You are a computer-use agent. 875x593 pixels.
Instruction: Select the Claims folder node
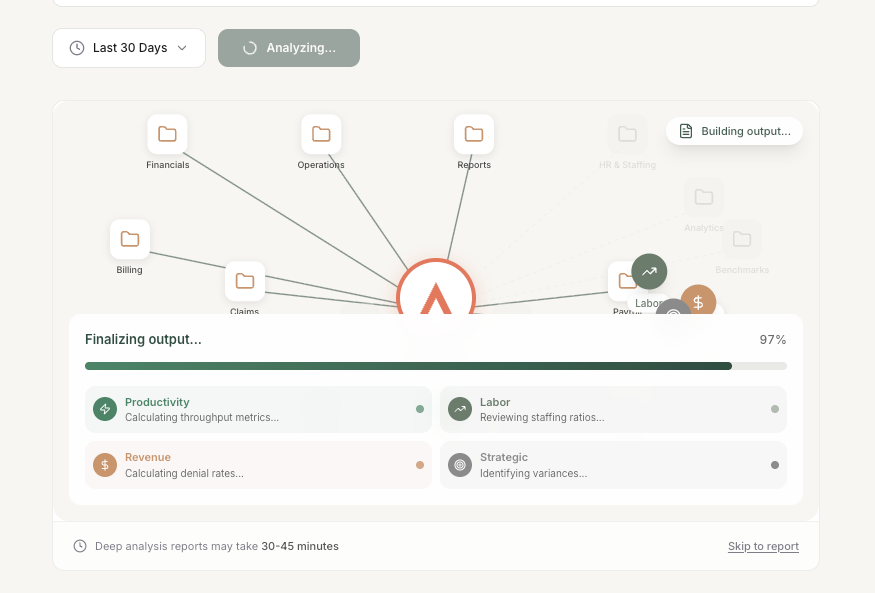(x=244, y=281)
